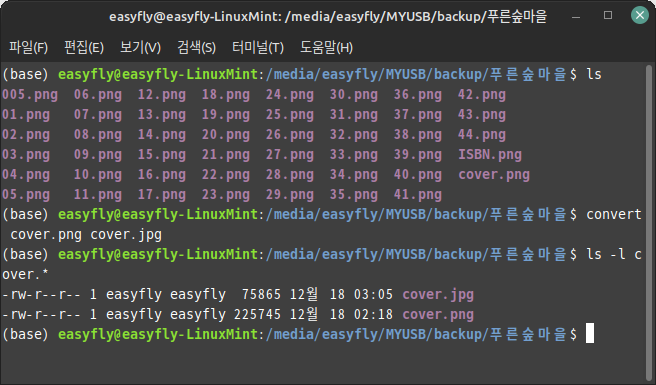Viewport: 656px width, 385px height.
Task: Click the filename 24.png
Action: tap(290, 95)
